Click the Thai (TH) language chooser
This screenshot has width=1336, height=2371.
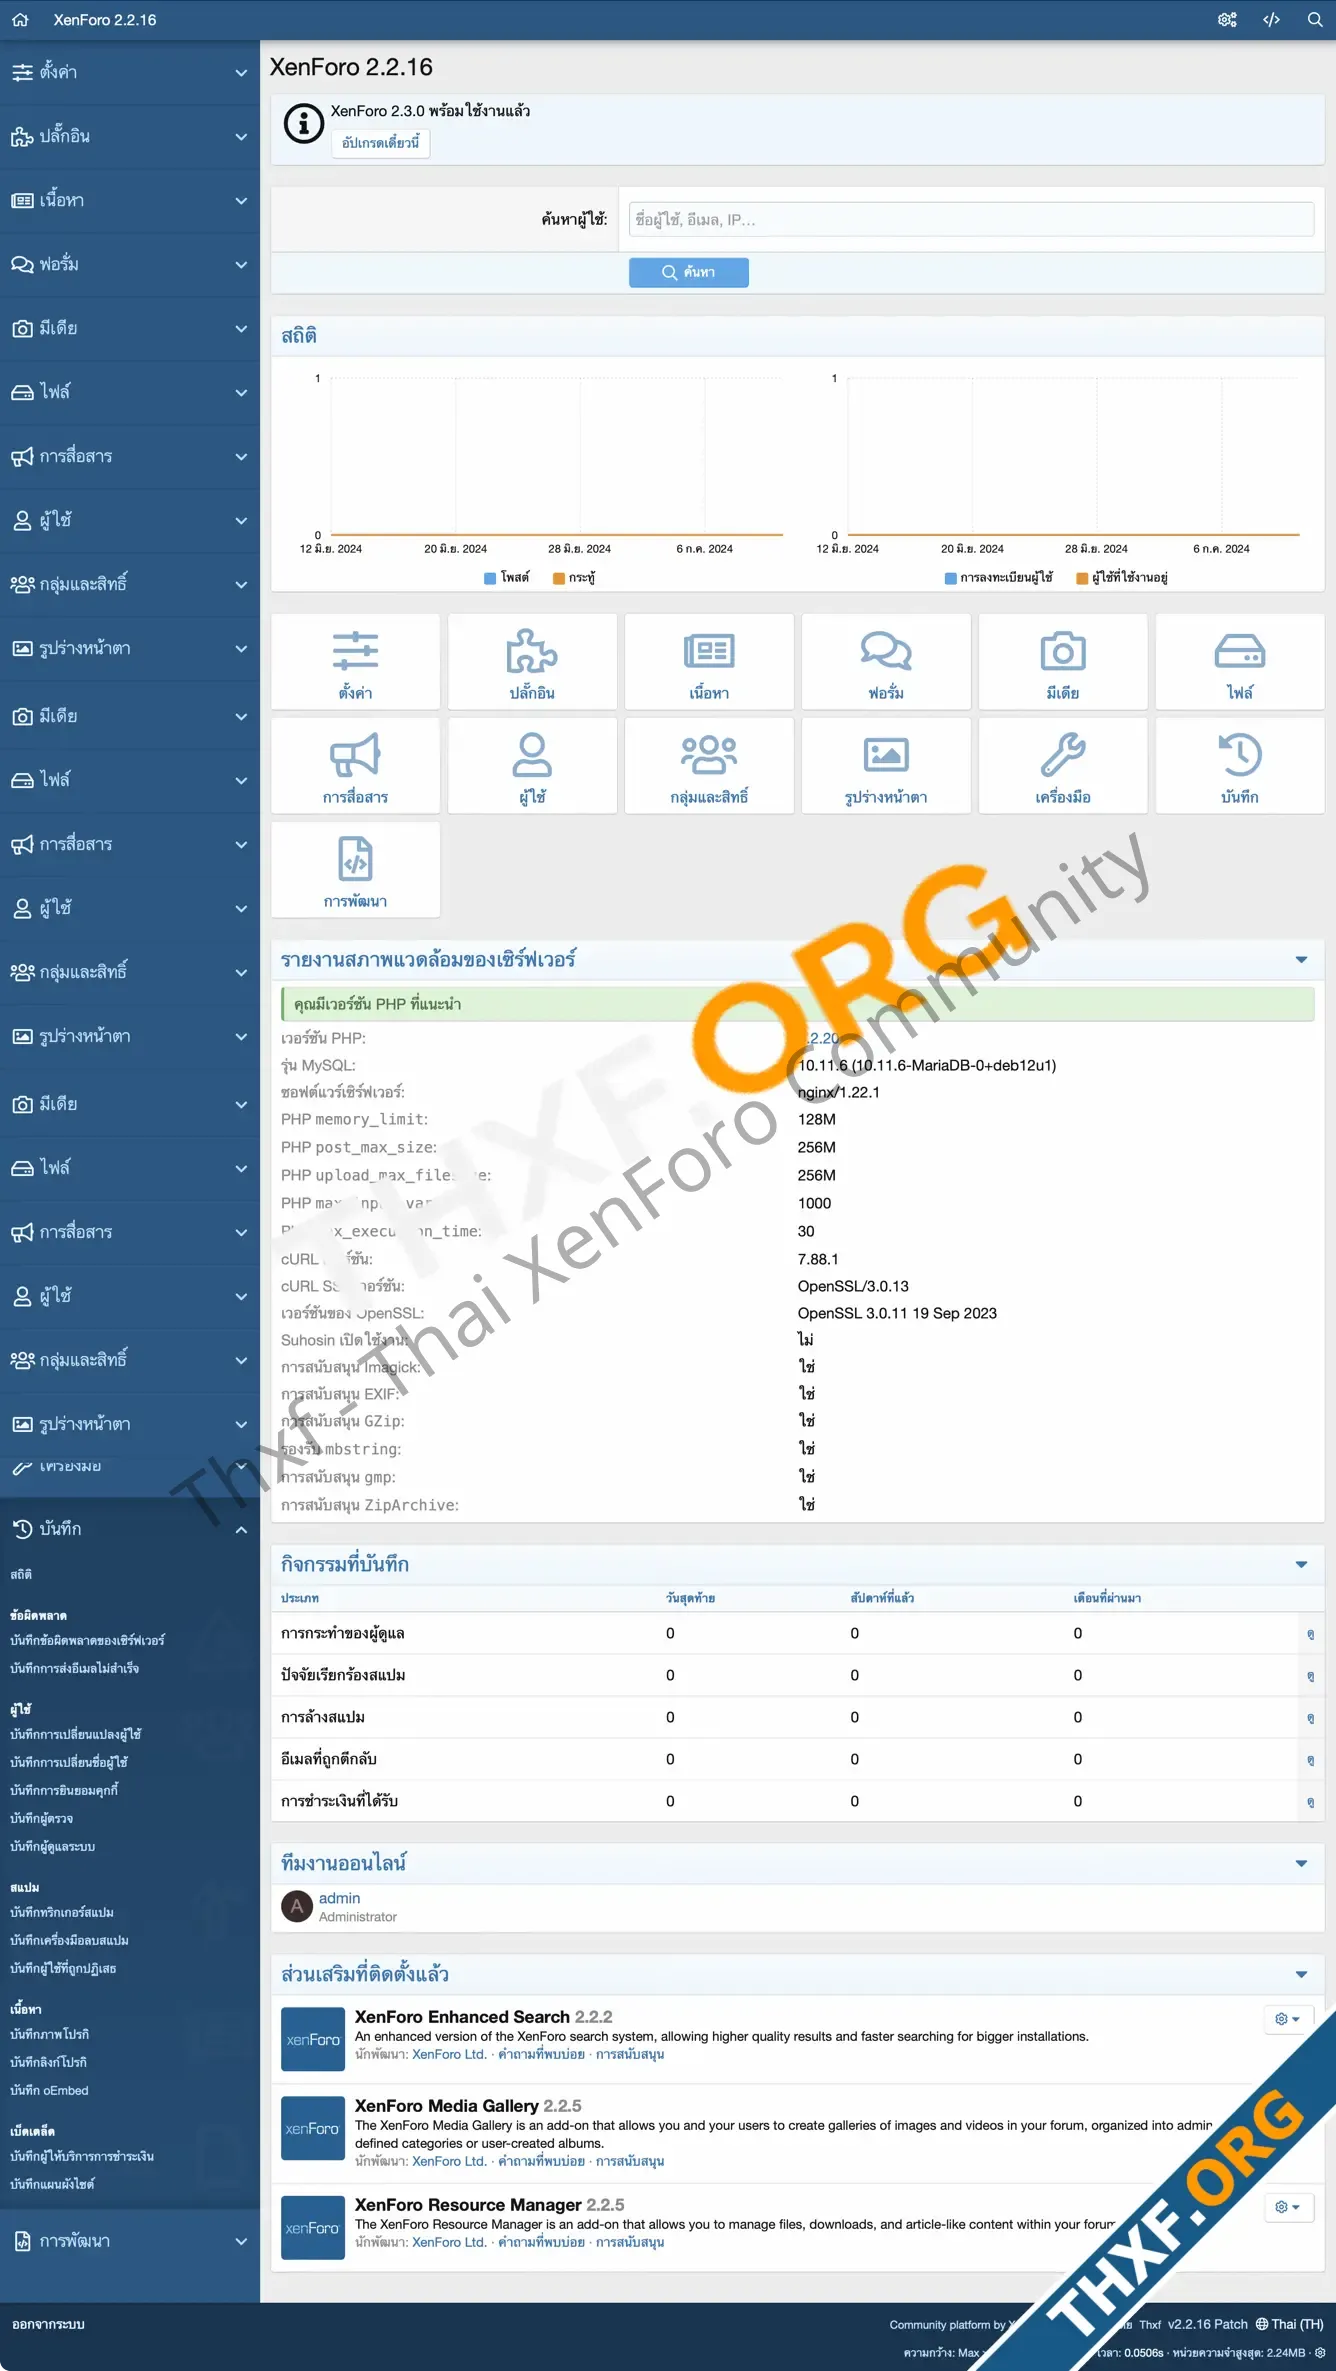(1290, 2324)
